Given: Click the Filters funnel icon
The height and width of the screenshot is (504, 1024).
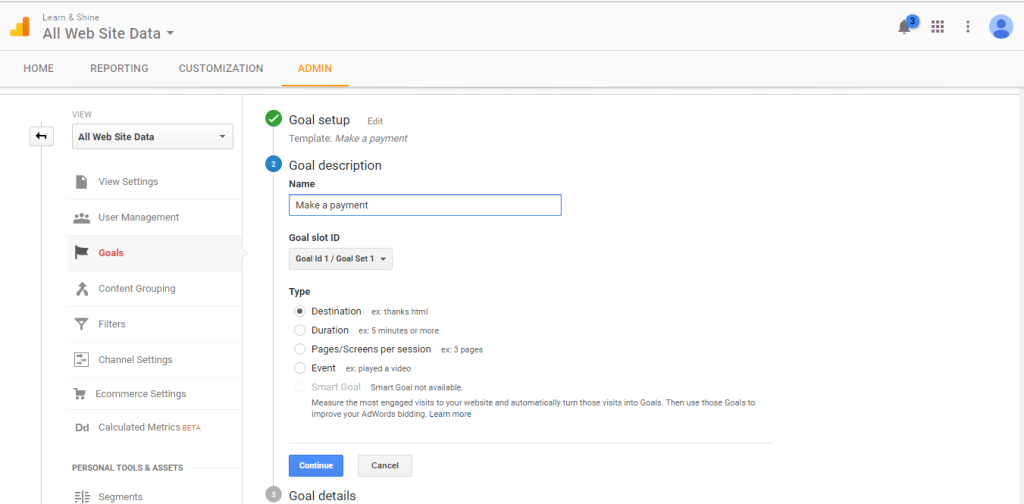Looking at the screenshot, I should click(82, 324).
